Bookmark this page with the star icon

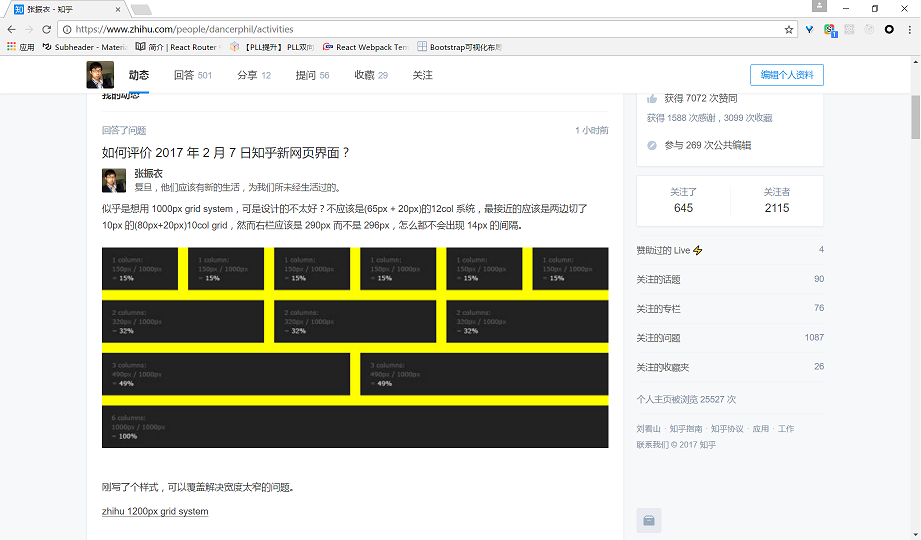tap(788, 29)
